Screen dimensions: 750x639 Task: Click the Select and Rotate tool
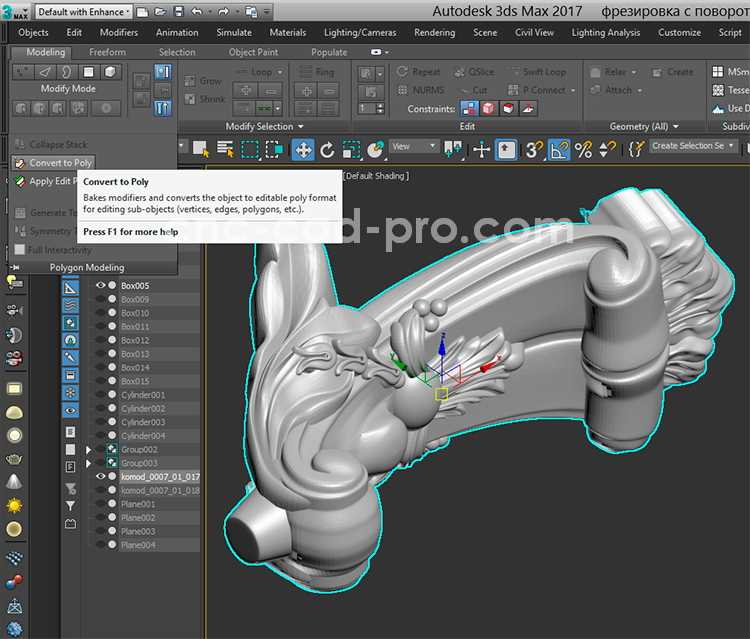327,150
